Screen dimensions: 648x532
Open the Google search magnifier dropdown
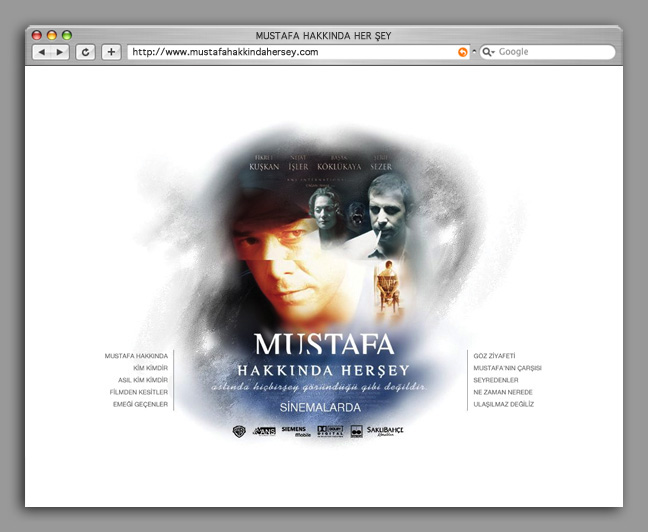tap(488, 52)
